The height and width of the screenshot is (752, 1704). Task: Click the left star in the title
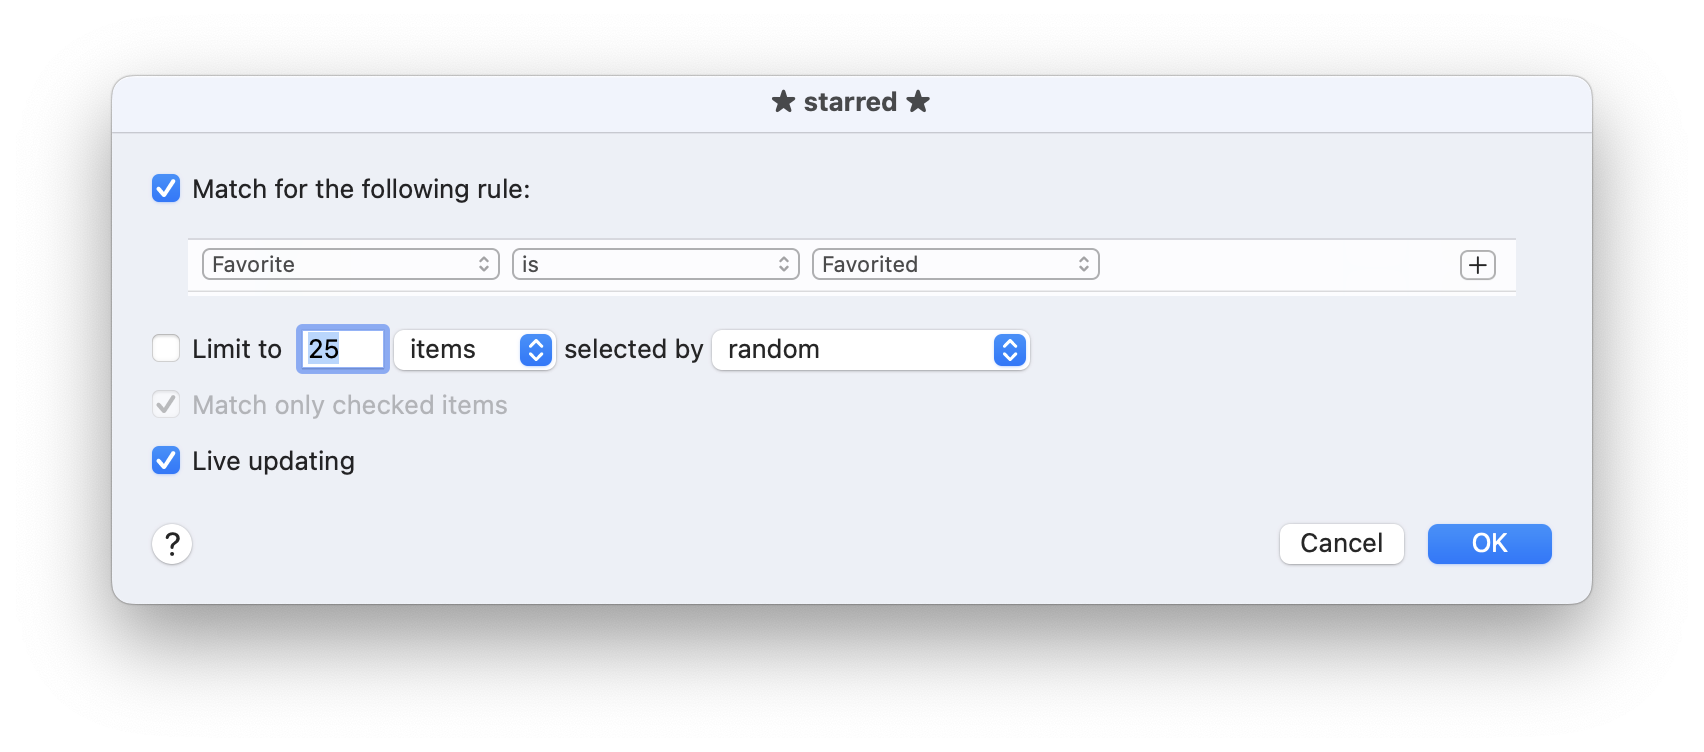[x=783, y=102]
